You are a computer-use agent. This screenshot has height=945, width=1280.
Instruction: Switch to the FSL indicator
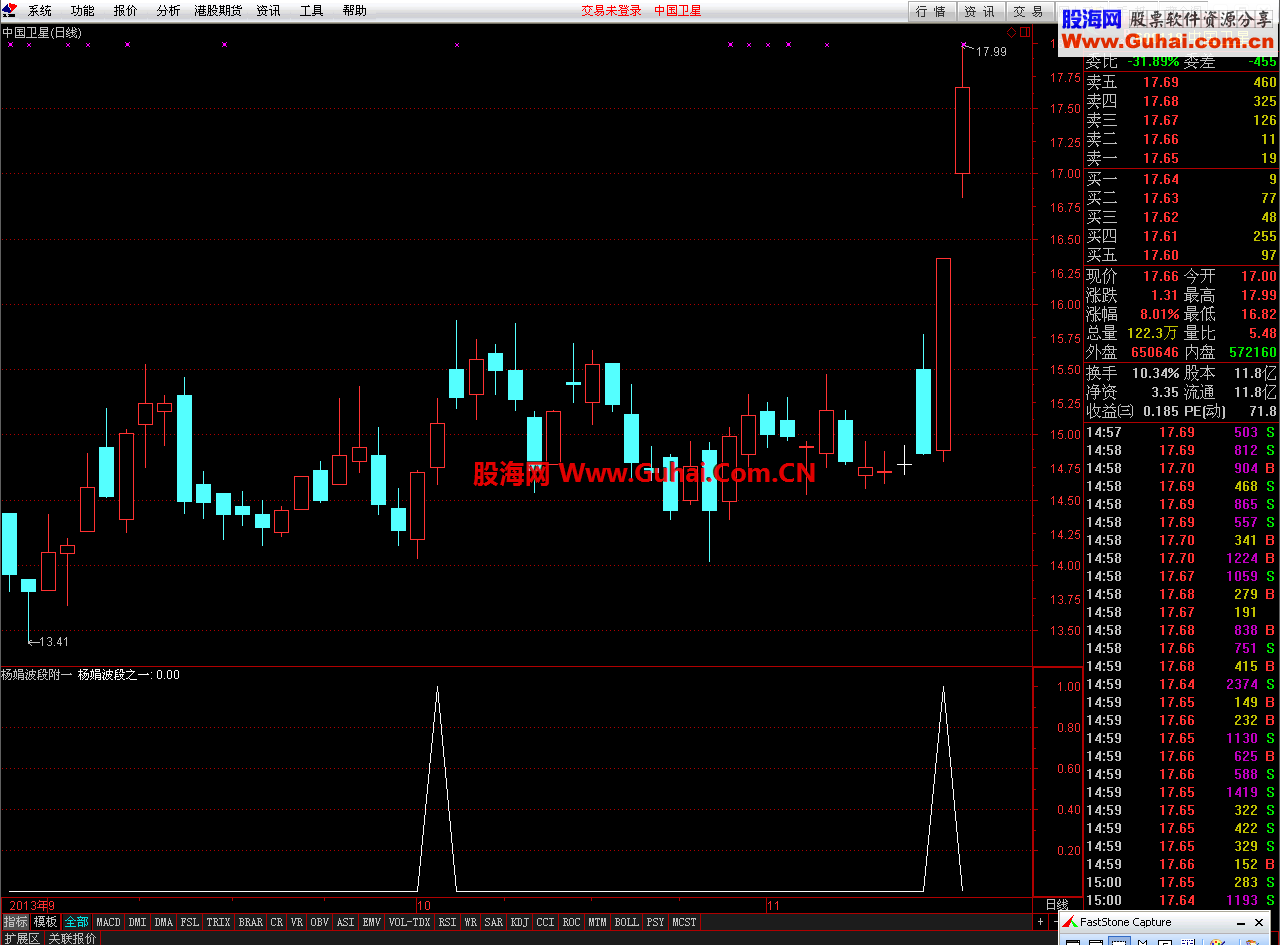(190, 922)
